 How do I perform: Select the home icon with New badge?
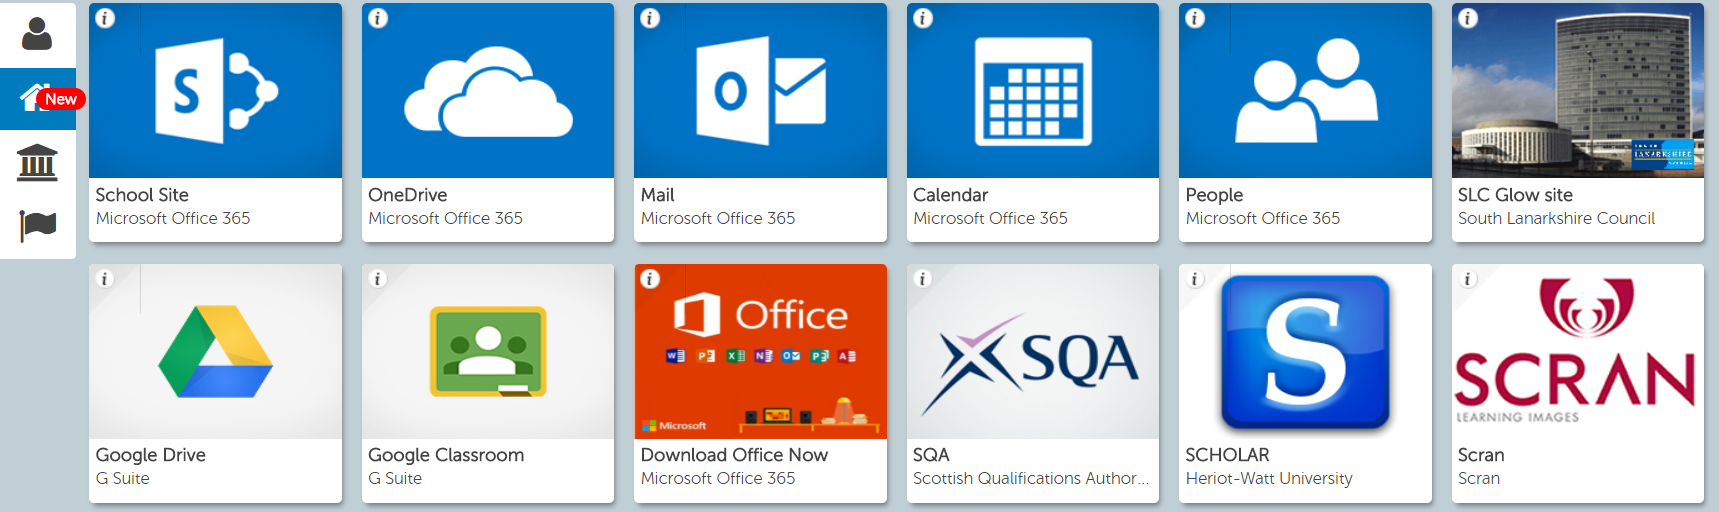[35, 98]
